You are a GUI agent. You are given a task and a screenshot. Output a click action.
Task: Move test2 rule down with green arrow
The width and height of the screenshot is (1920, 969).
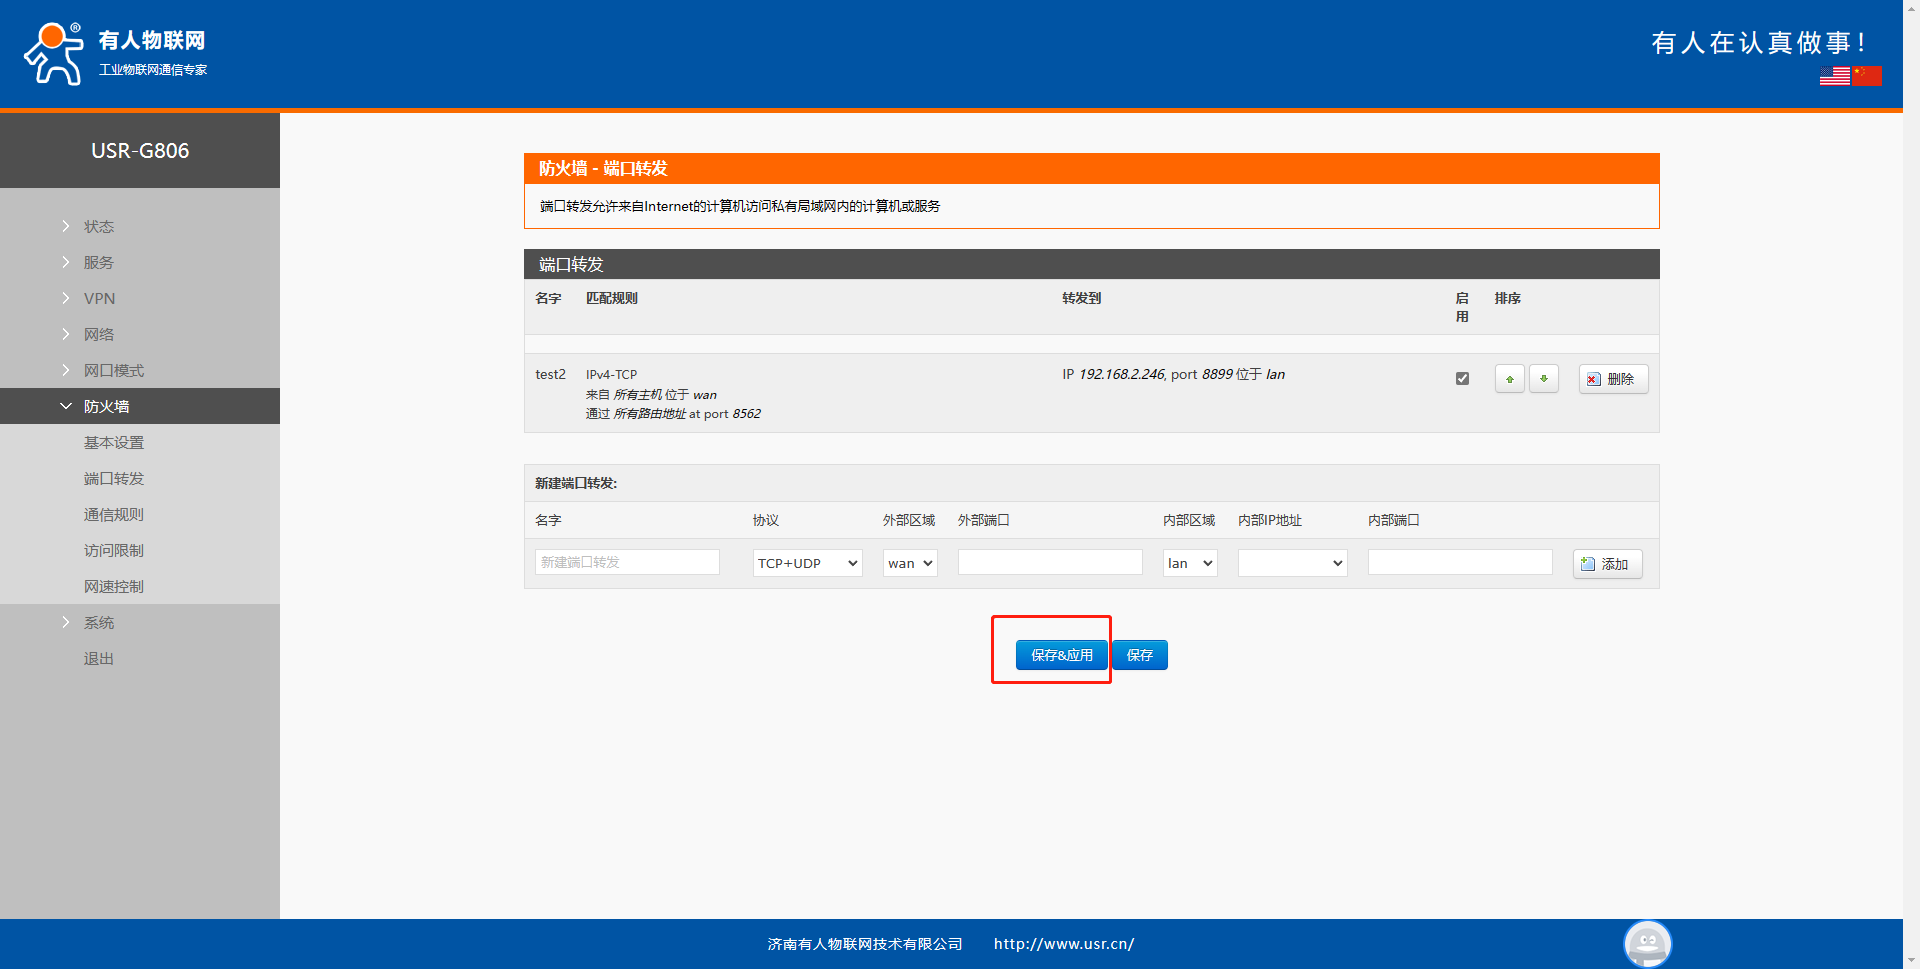[x=1543, y=379]
